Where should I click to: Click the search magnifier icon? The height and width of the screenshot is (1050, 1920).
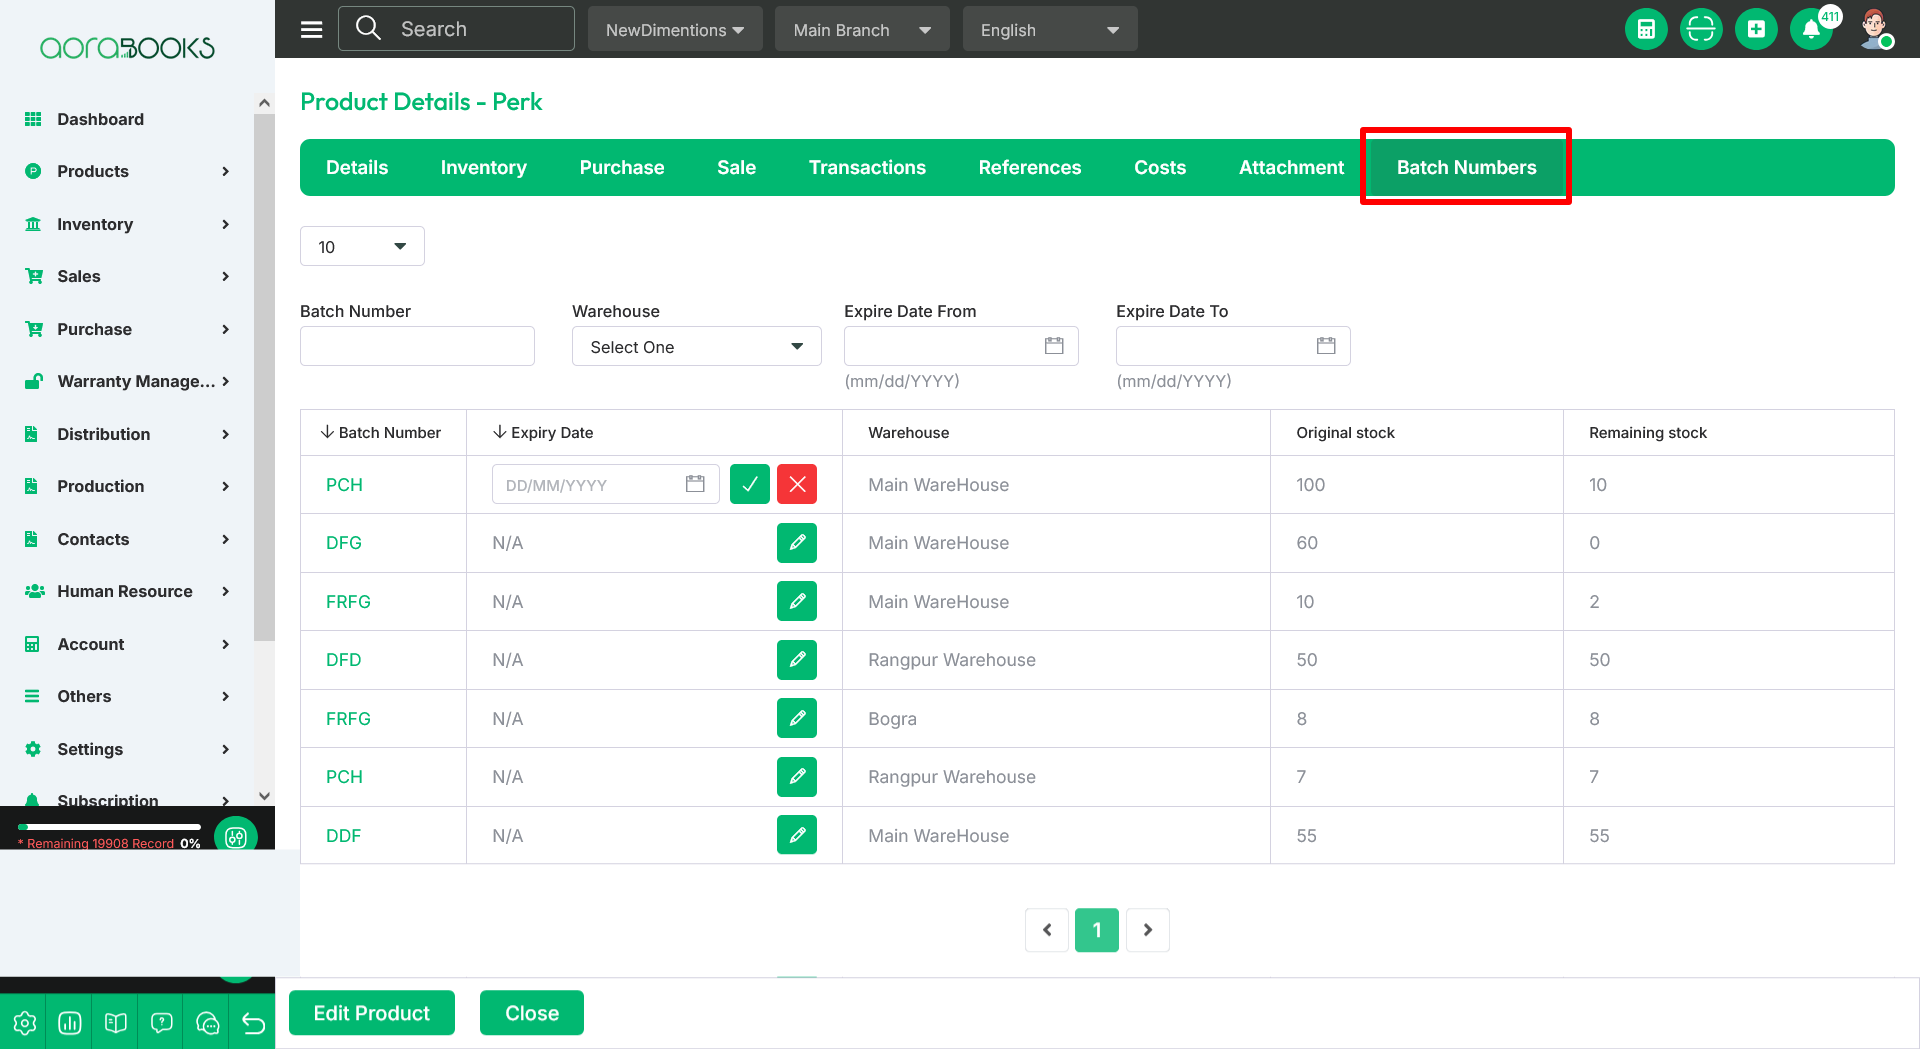368,28
